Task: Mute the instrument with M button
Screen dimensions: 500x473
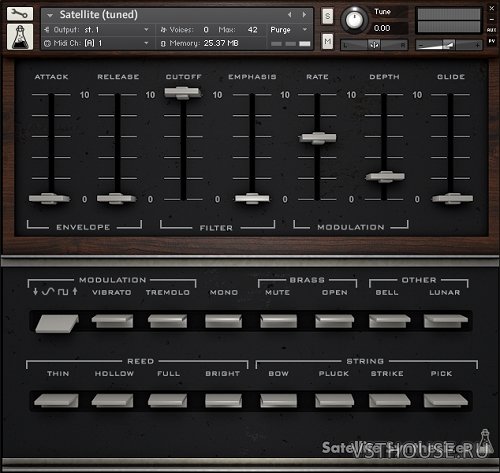Action: (x=328, y=42)
